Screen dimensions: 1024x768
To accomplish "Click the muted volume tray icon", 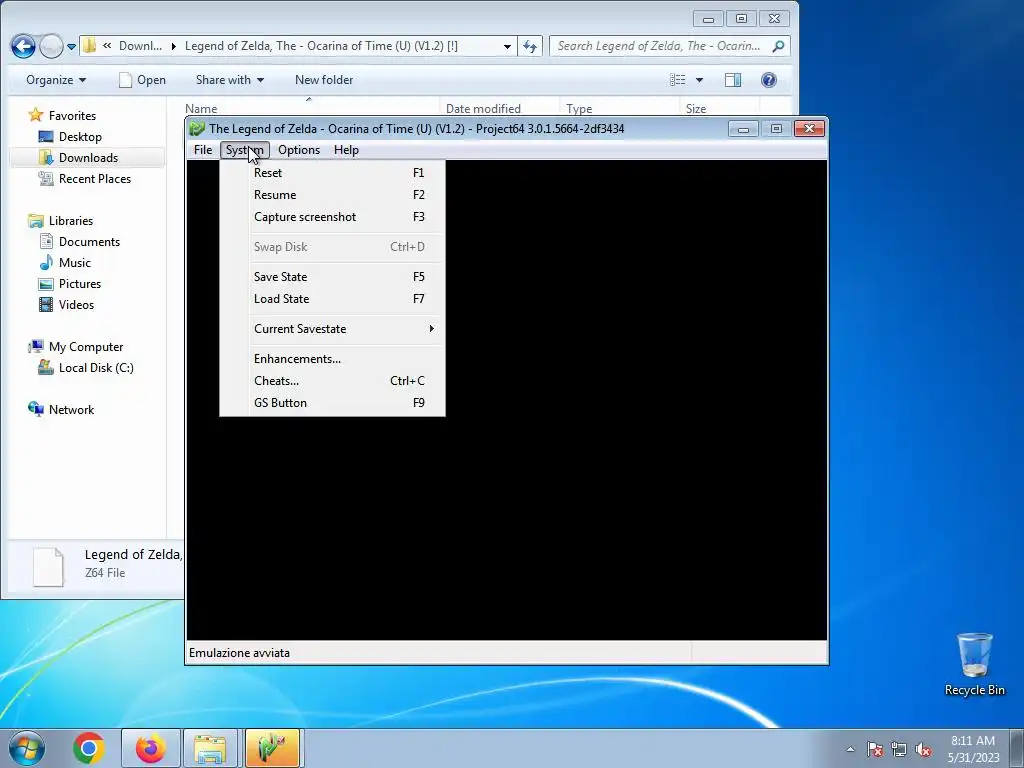I will [x=923, y=749].
